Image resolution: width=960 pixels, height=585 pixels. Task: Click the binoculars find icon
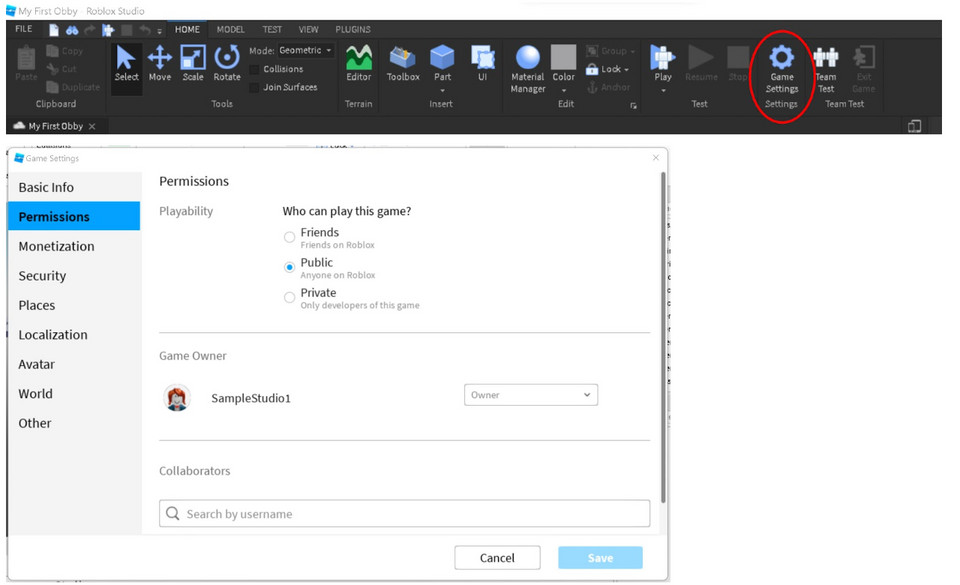[x=72, y=29]
